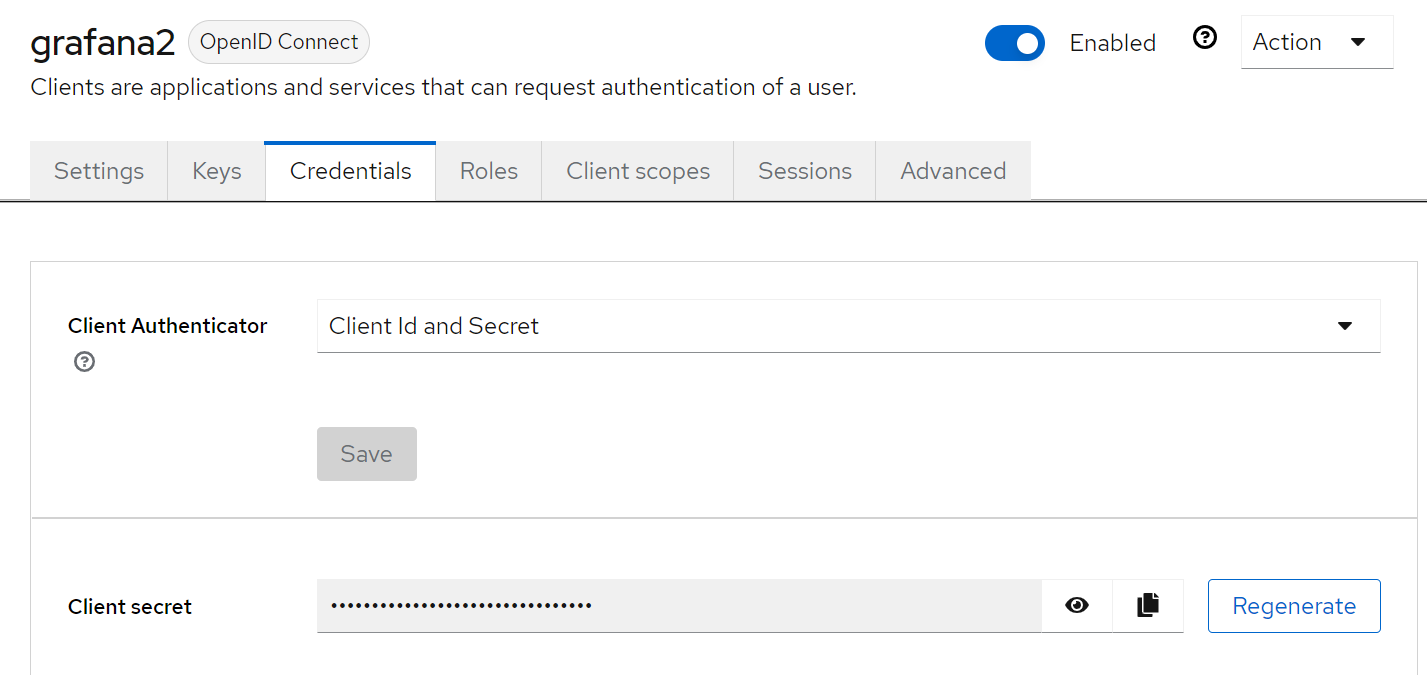Expand the Client Authenticator dropdown
Viewport: 1427px width, 675px height.
point(849,326)
